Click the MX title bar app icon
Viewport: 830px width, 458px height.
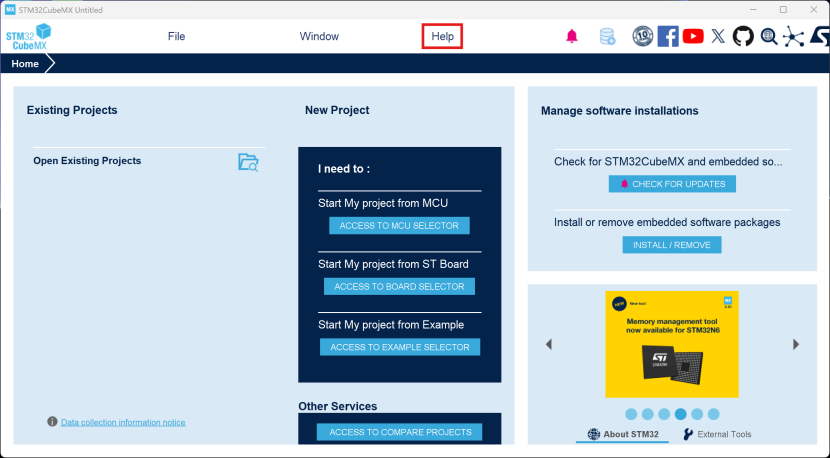(10, 10)
